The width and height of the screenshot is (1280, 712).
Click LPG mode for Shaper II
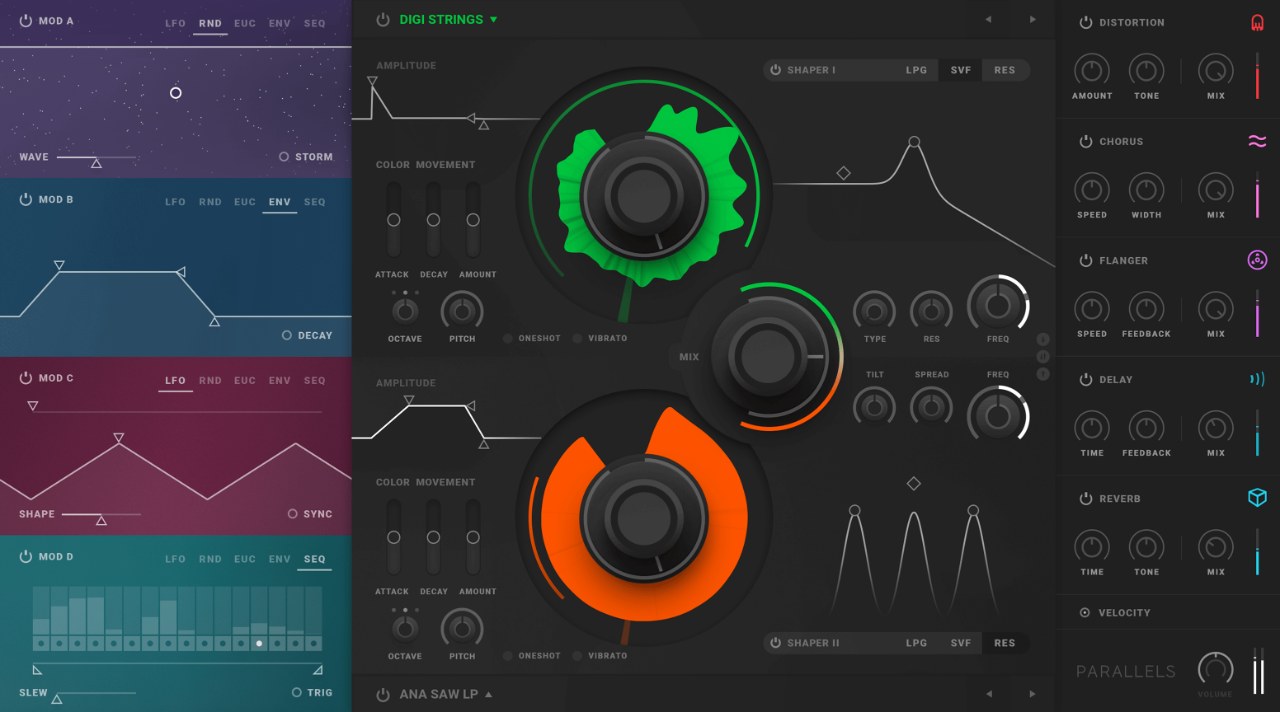point(916,643)
